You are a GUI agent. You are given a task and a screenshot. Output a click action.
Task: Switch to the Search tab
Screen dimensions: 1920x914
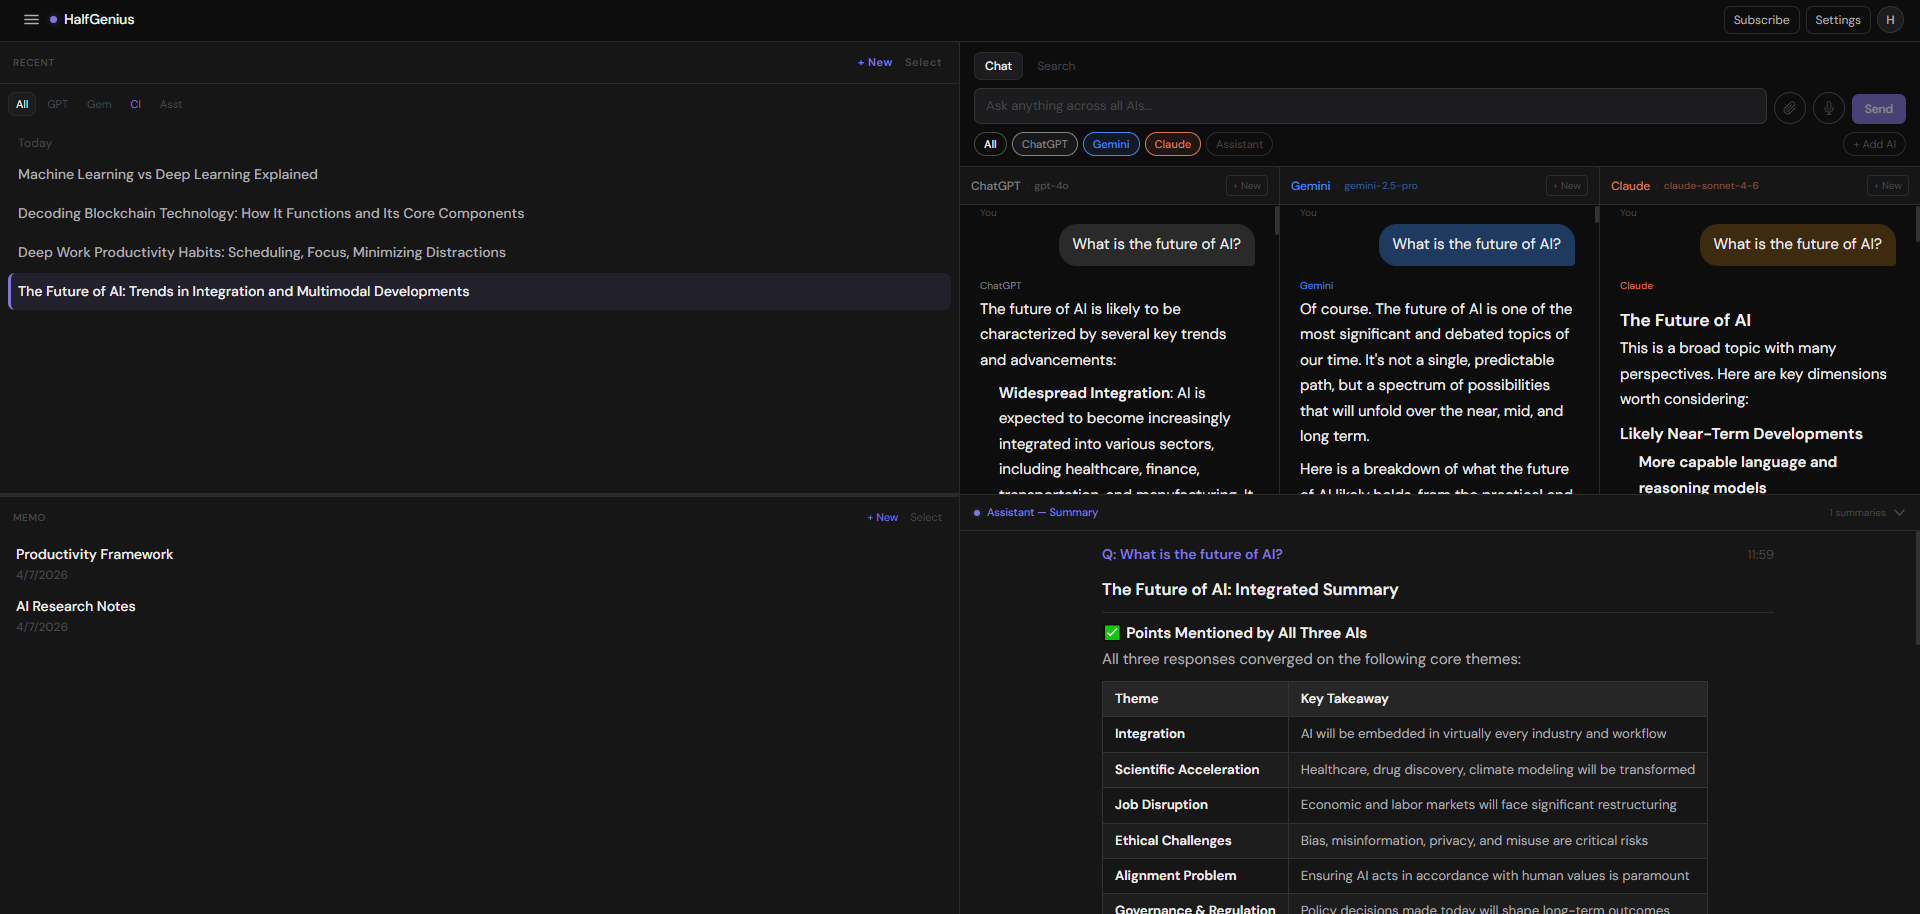tap(1056, 66)
